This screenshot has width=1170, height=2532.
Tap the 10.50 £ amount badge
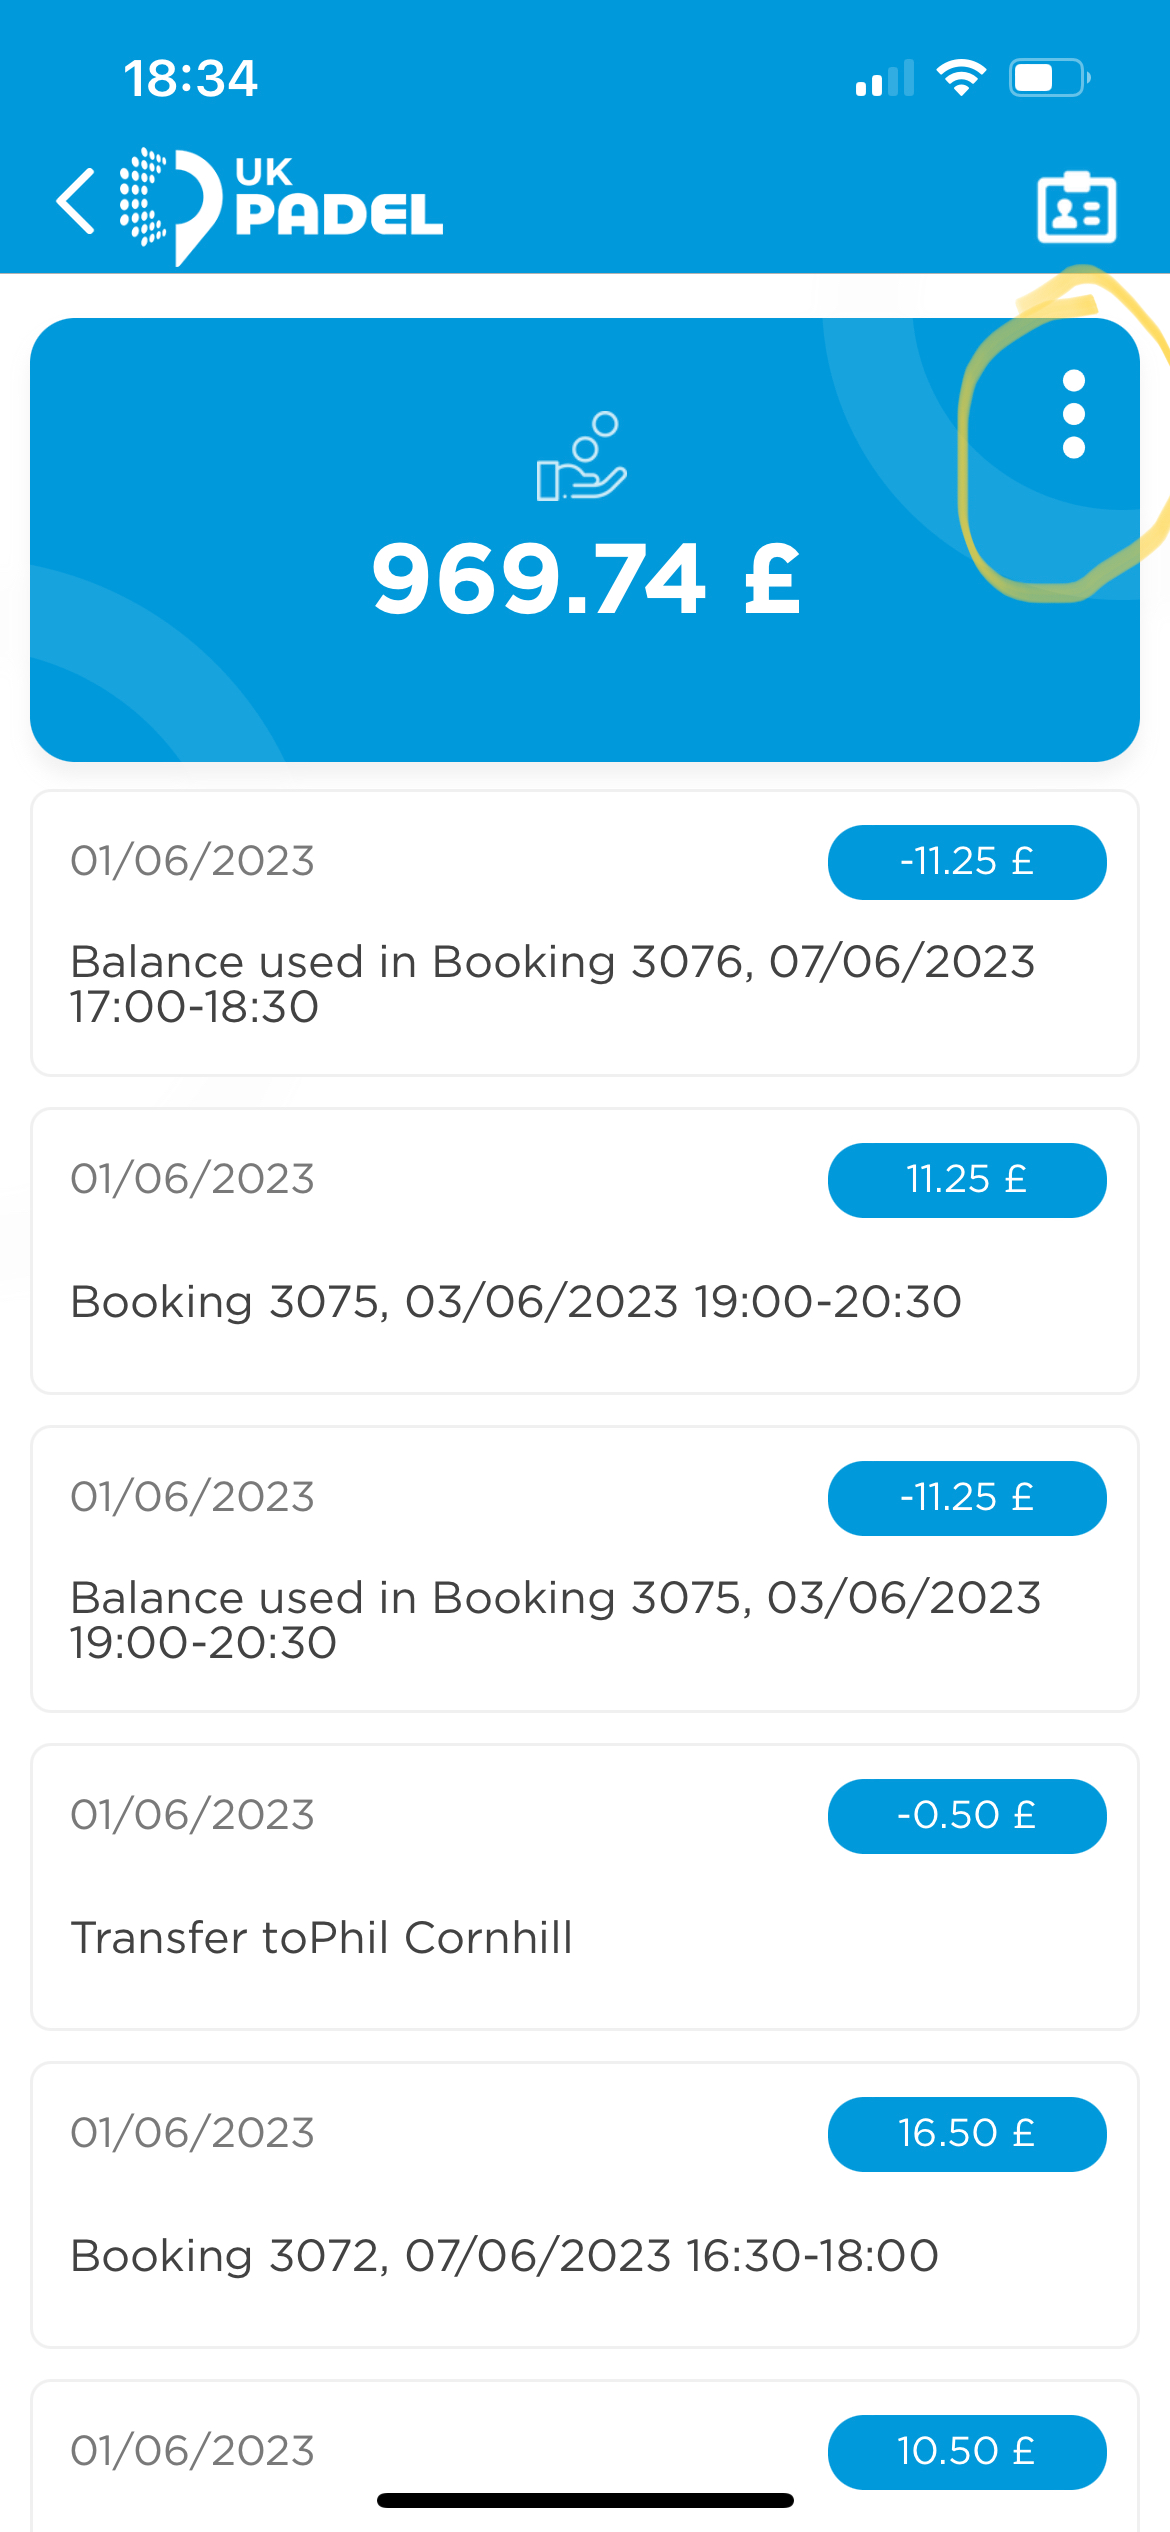(966, 2452)
